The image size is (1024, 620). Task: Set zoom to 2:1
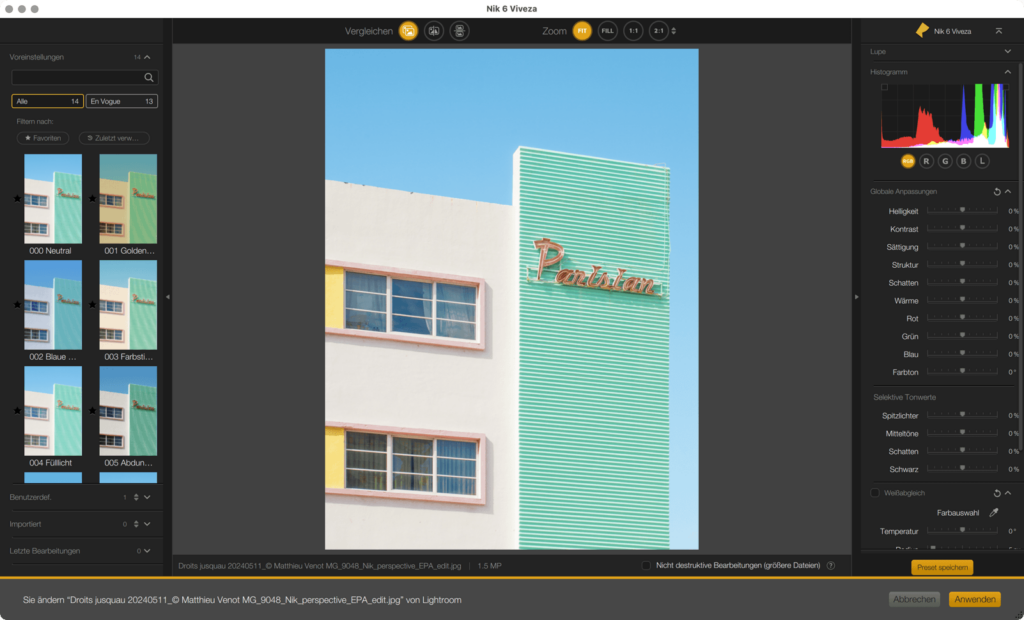click(658, 31)
